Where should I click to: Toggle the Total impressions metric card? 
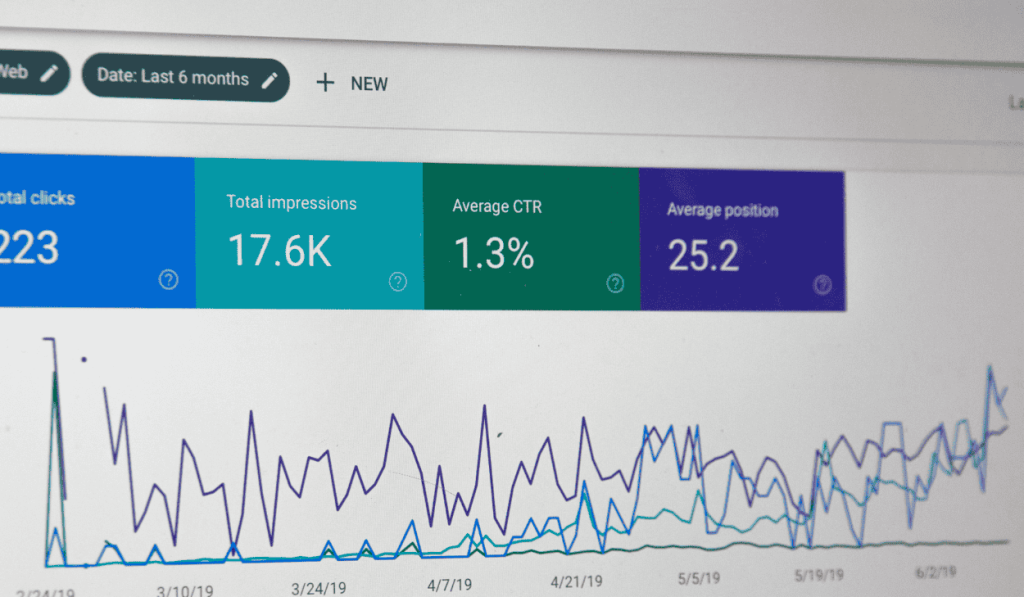[308, 235]
